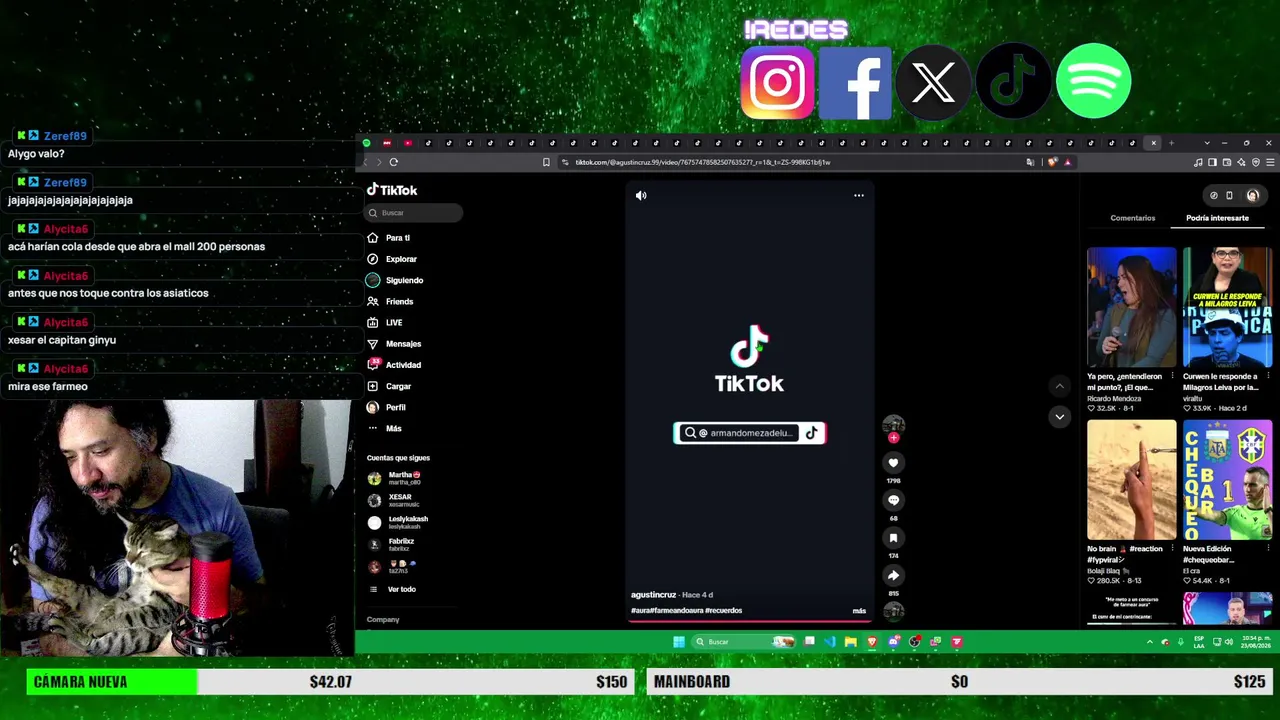The height and width of the screenshot is (720, 1280).
Task: Open the Windows Start menu
Action: [x=679, y=642]
